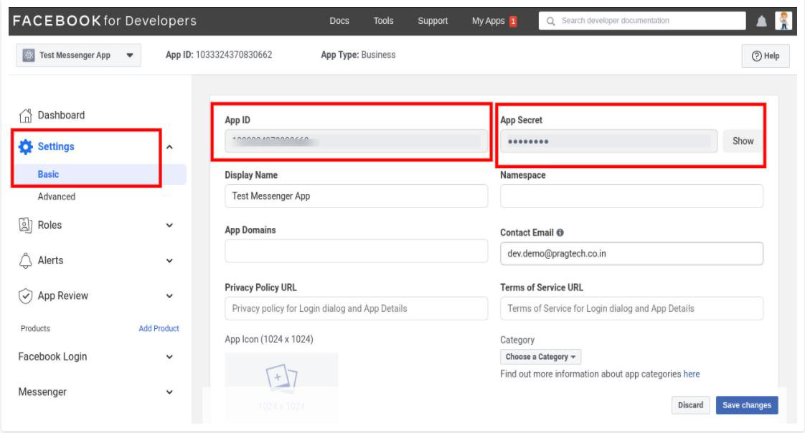Click Facebook Login in Products list
This screenshot has width=805, height=433.
(x=52, y=356)
